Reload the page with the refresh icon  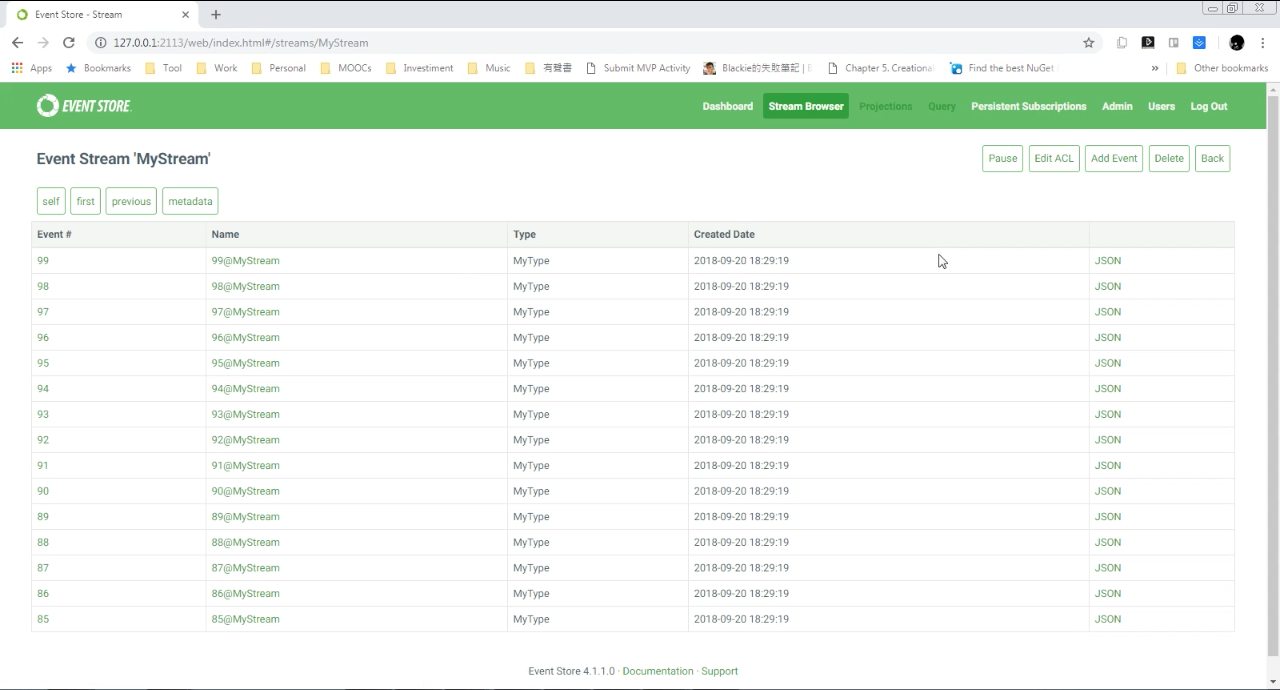69,43
